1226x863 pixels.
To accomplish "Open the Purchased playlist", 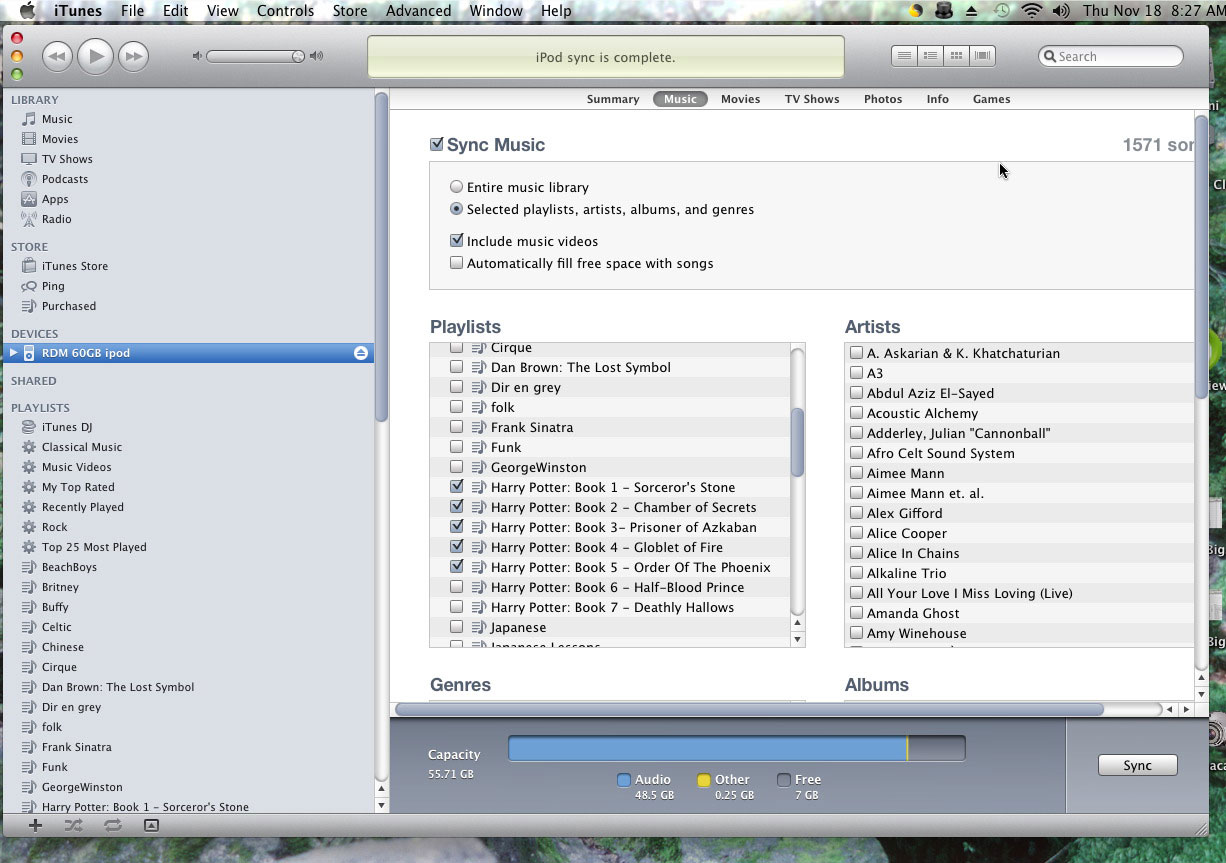I will coord(69,306).
